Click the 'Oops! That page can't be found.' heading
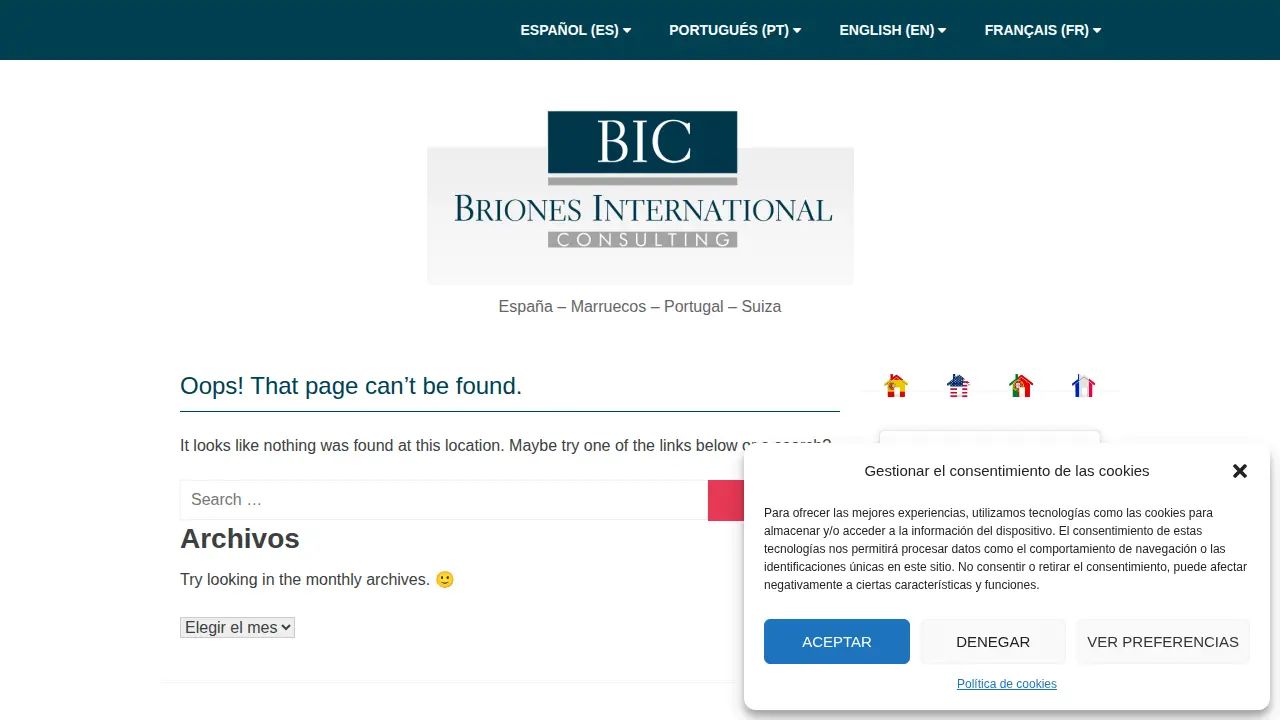 coord(351,386)
